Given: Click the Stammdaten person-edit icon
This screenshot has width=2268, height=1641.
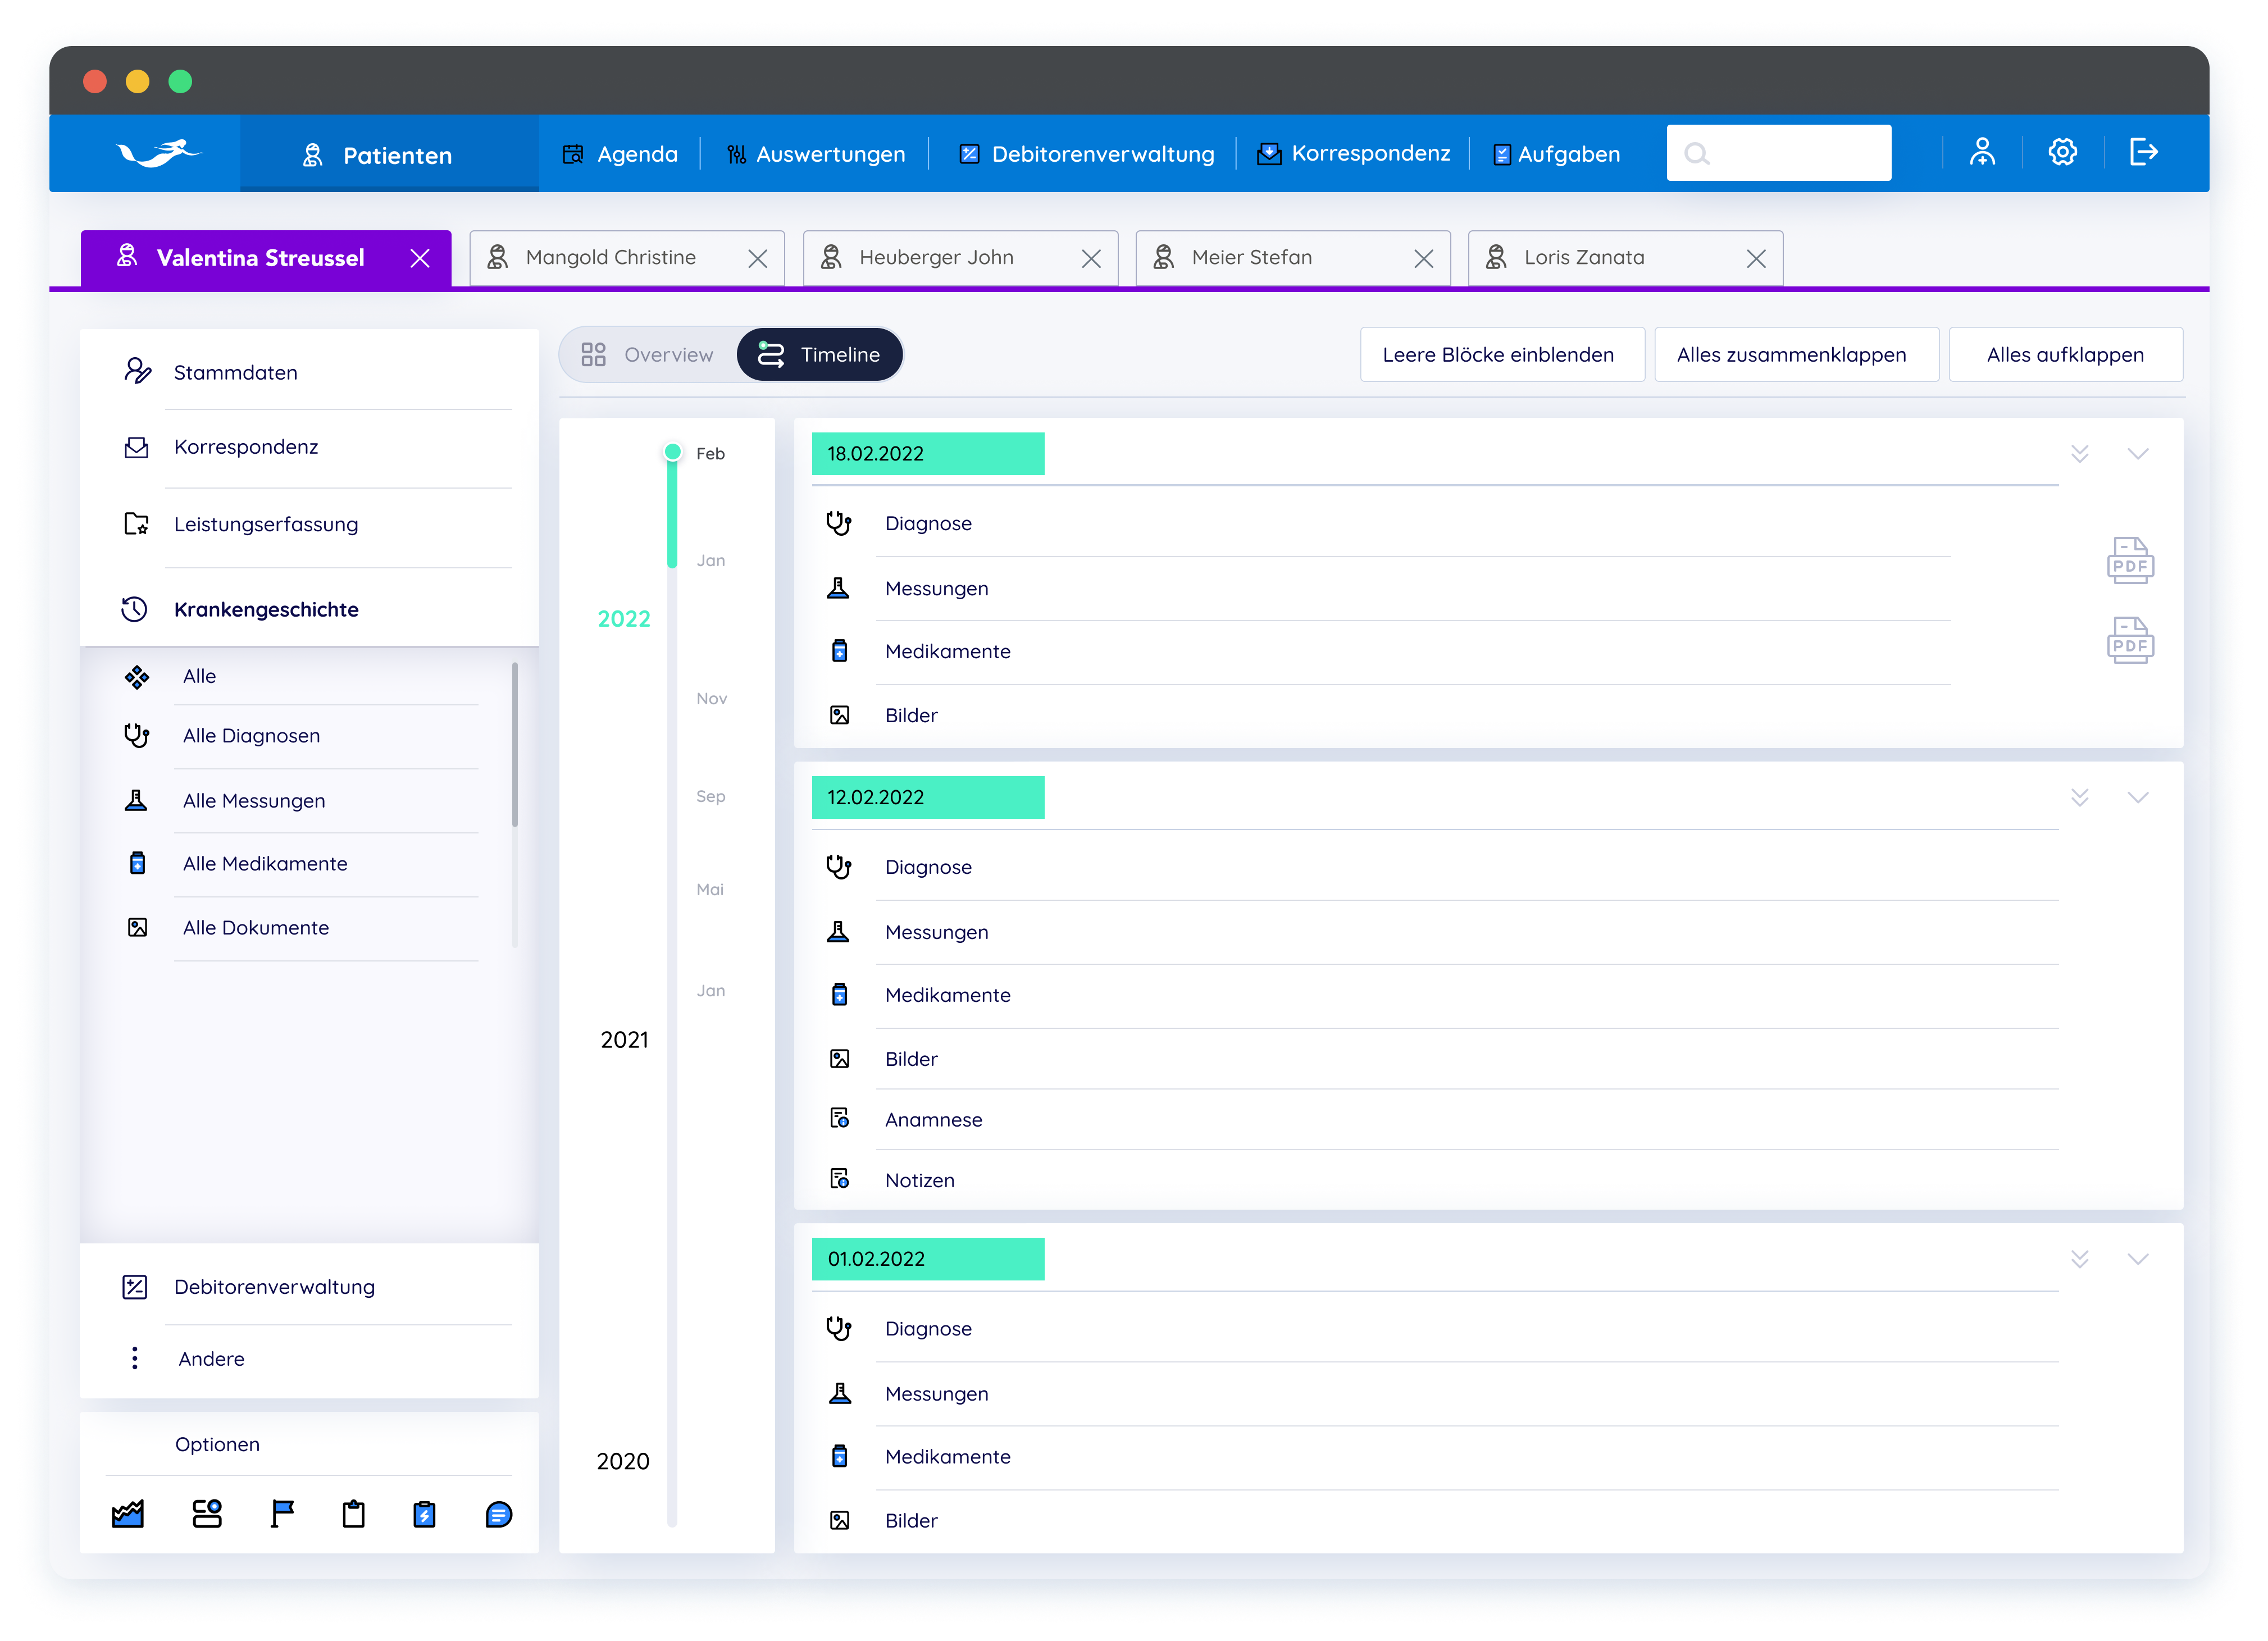Looking at the screenshot, I should tap(137, 371).
